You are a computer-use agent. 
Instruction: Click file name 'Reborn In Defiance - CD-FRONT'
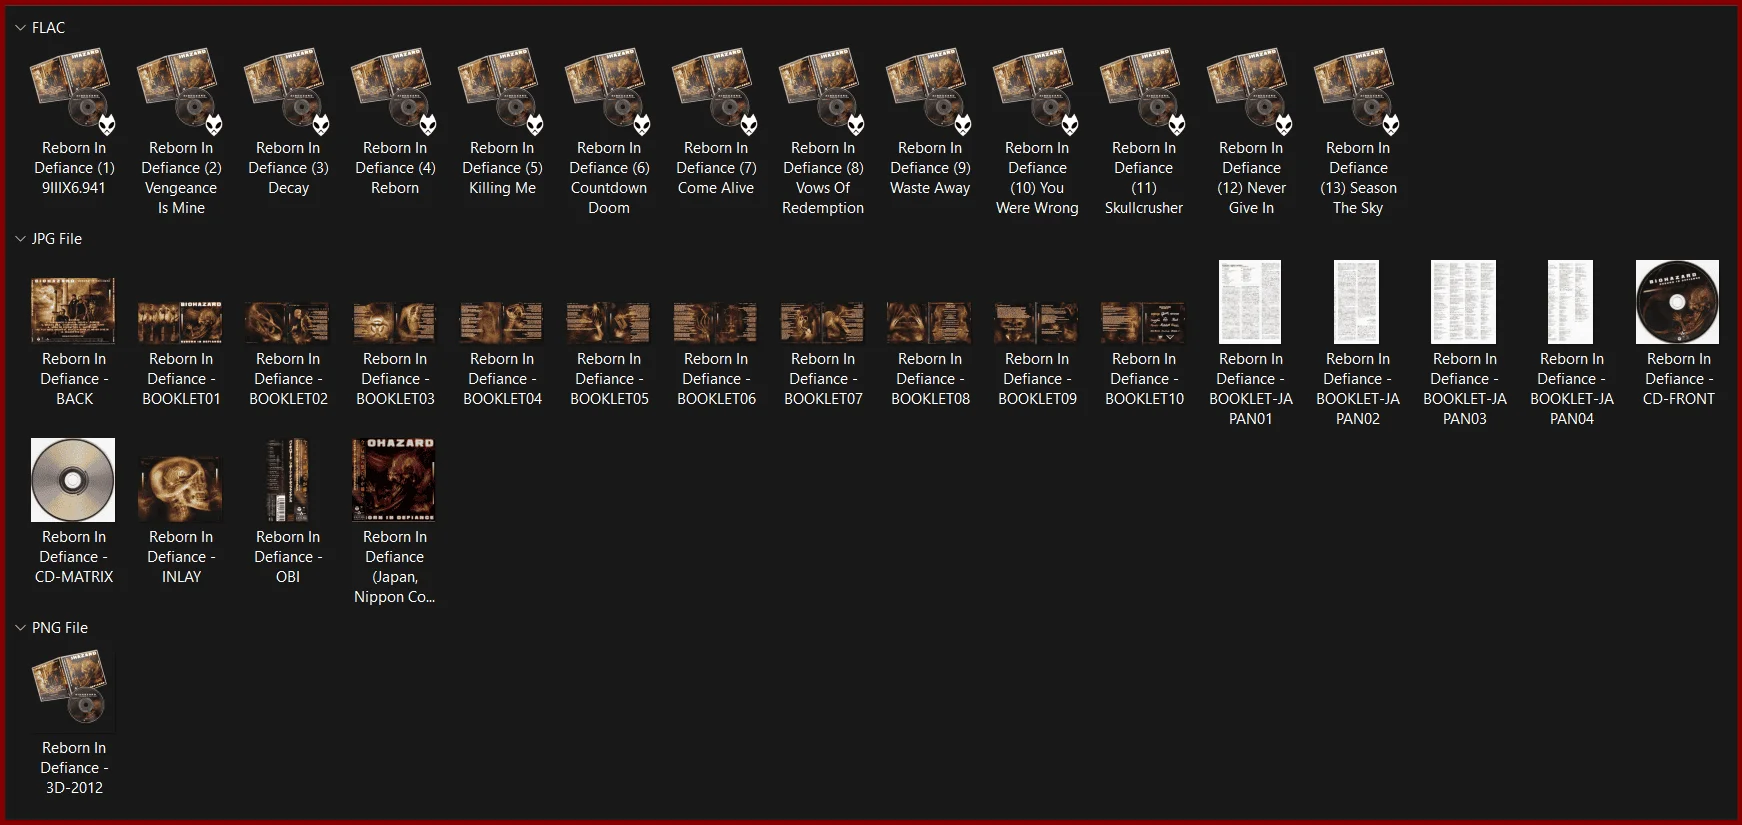[1679, 379]
